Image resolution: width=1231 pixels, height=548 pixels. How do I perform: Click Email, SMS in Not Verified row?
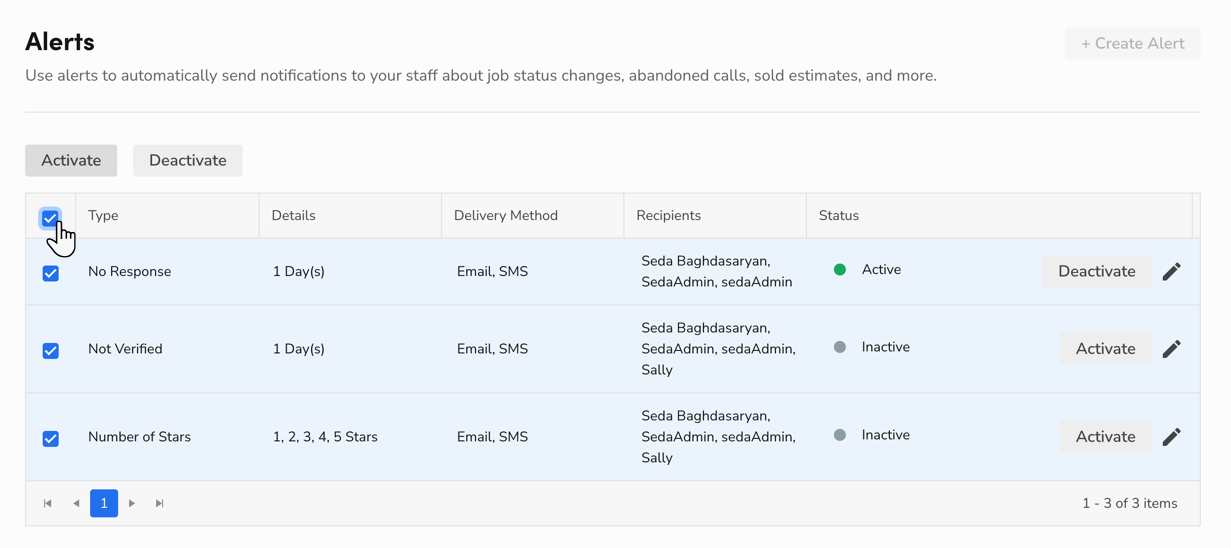pos(492,349)
